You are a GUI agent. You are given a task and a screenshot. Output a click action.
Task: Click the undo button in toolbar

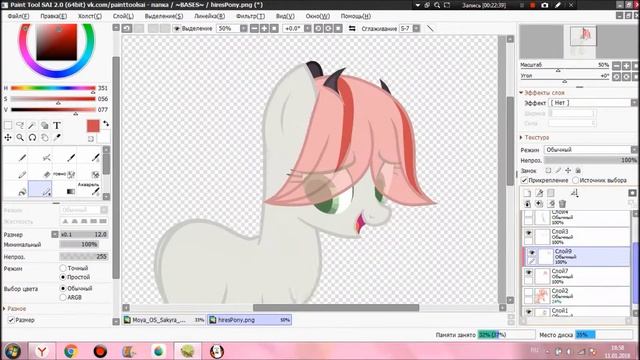point(127,28)
